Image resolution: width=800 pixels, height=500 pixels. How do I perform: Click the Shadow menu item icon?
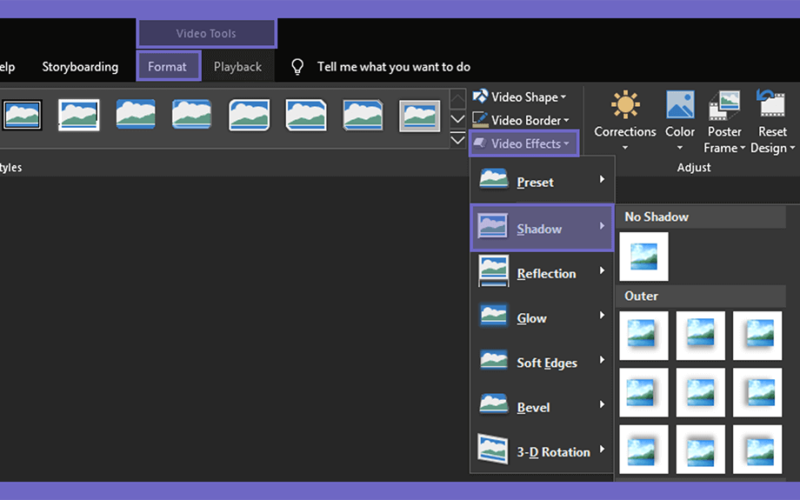(x=492, y=226)
